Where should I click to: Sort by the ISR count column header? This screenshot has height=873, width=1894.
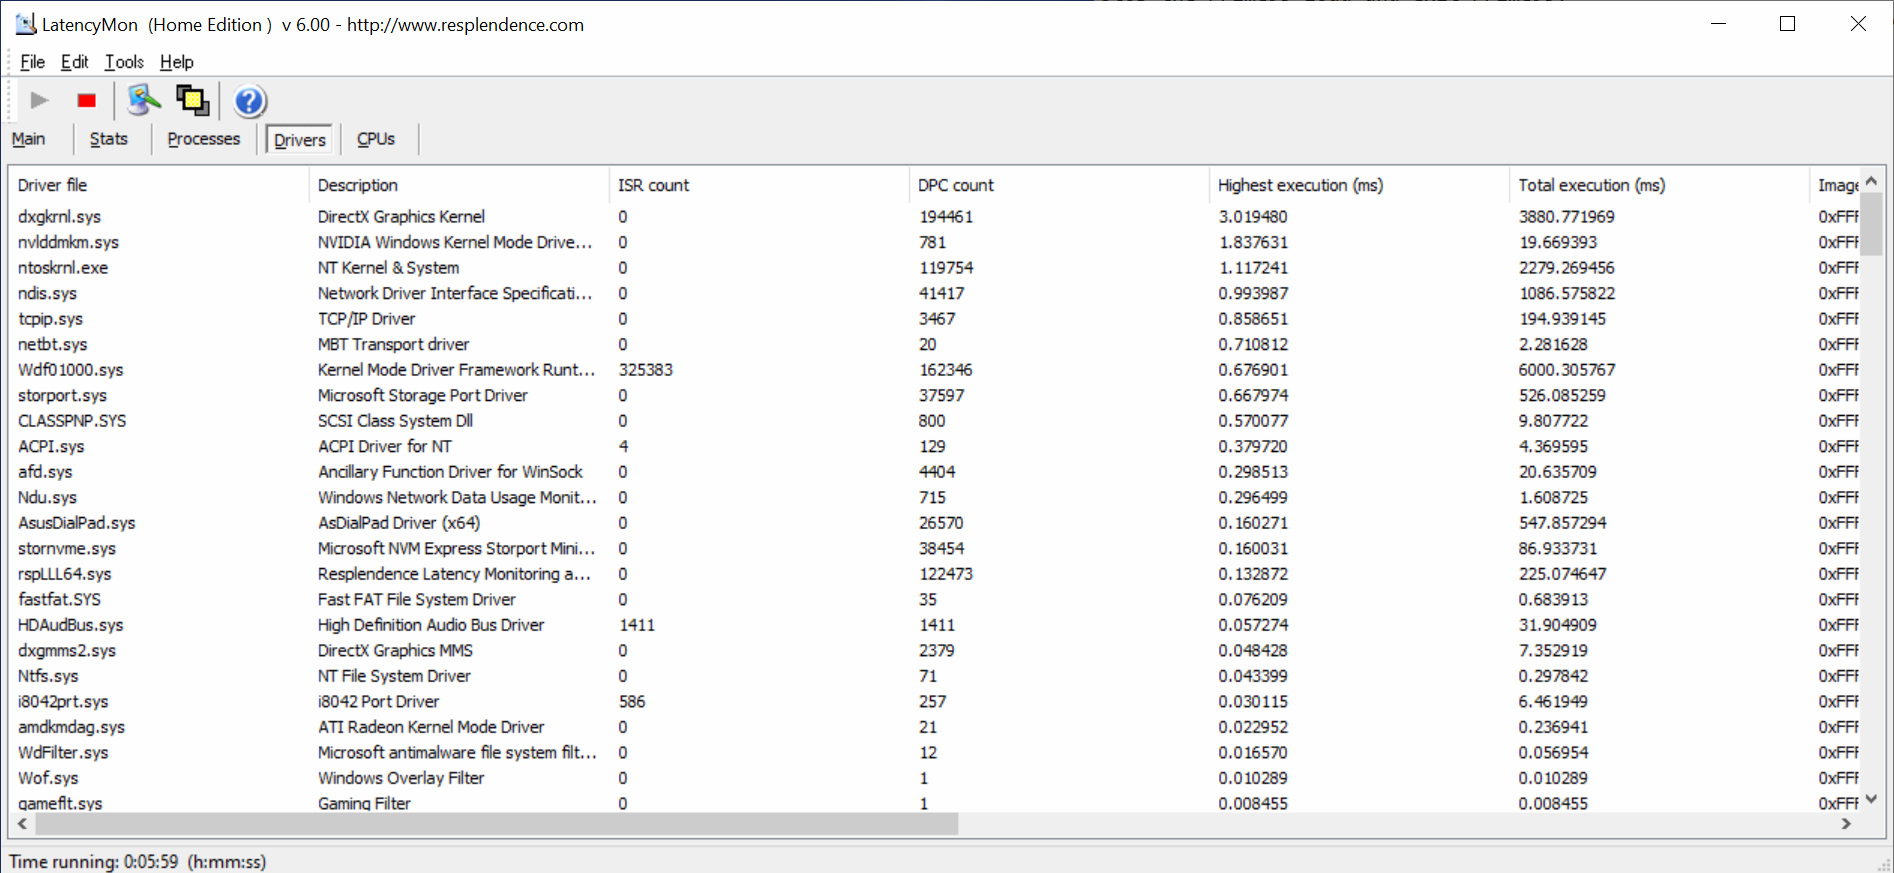[x=653, y=185]
